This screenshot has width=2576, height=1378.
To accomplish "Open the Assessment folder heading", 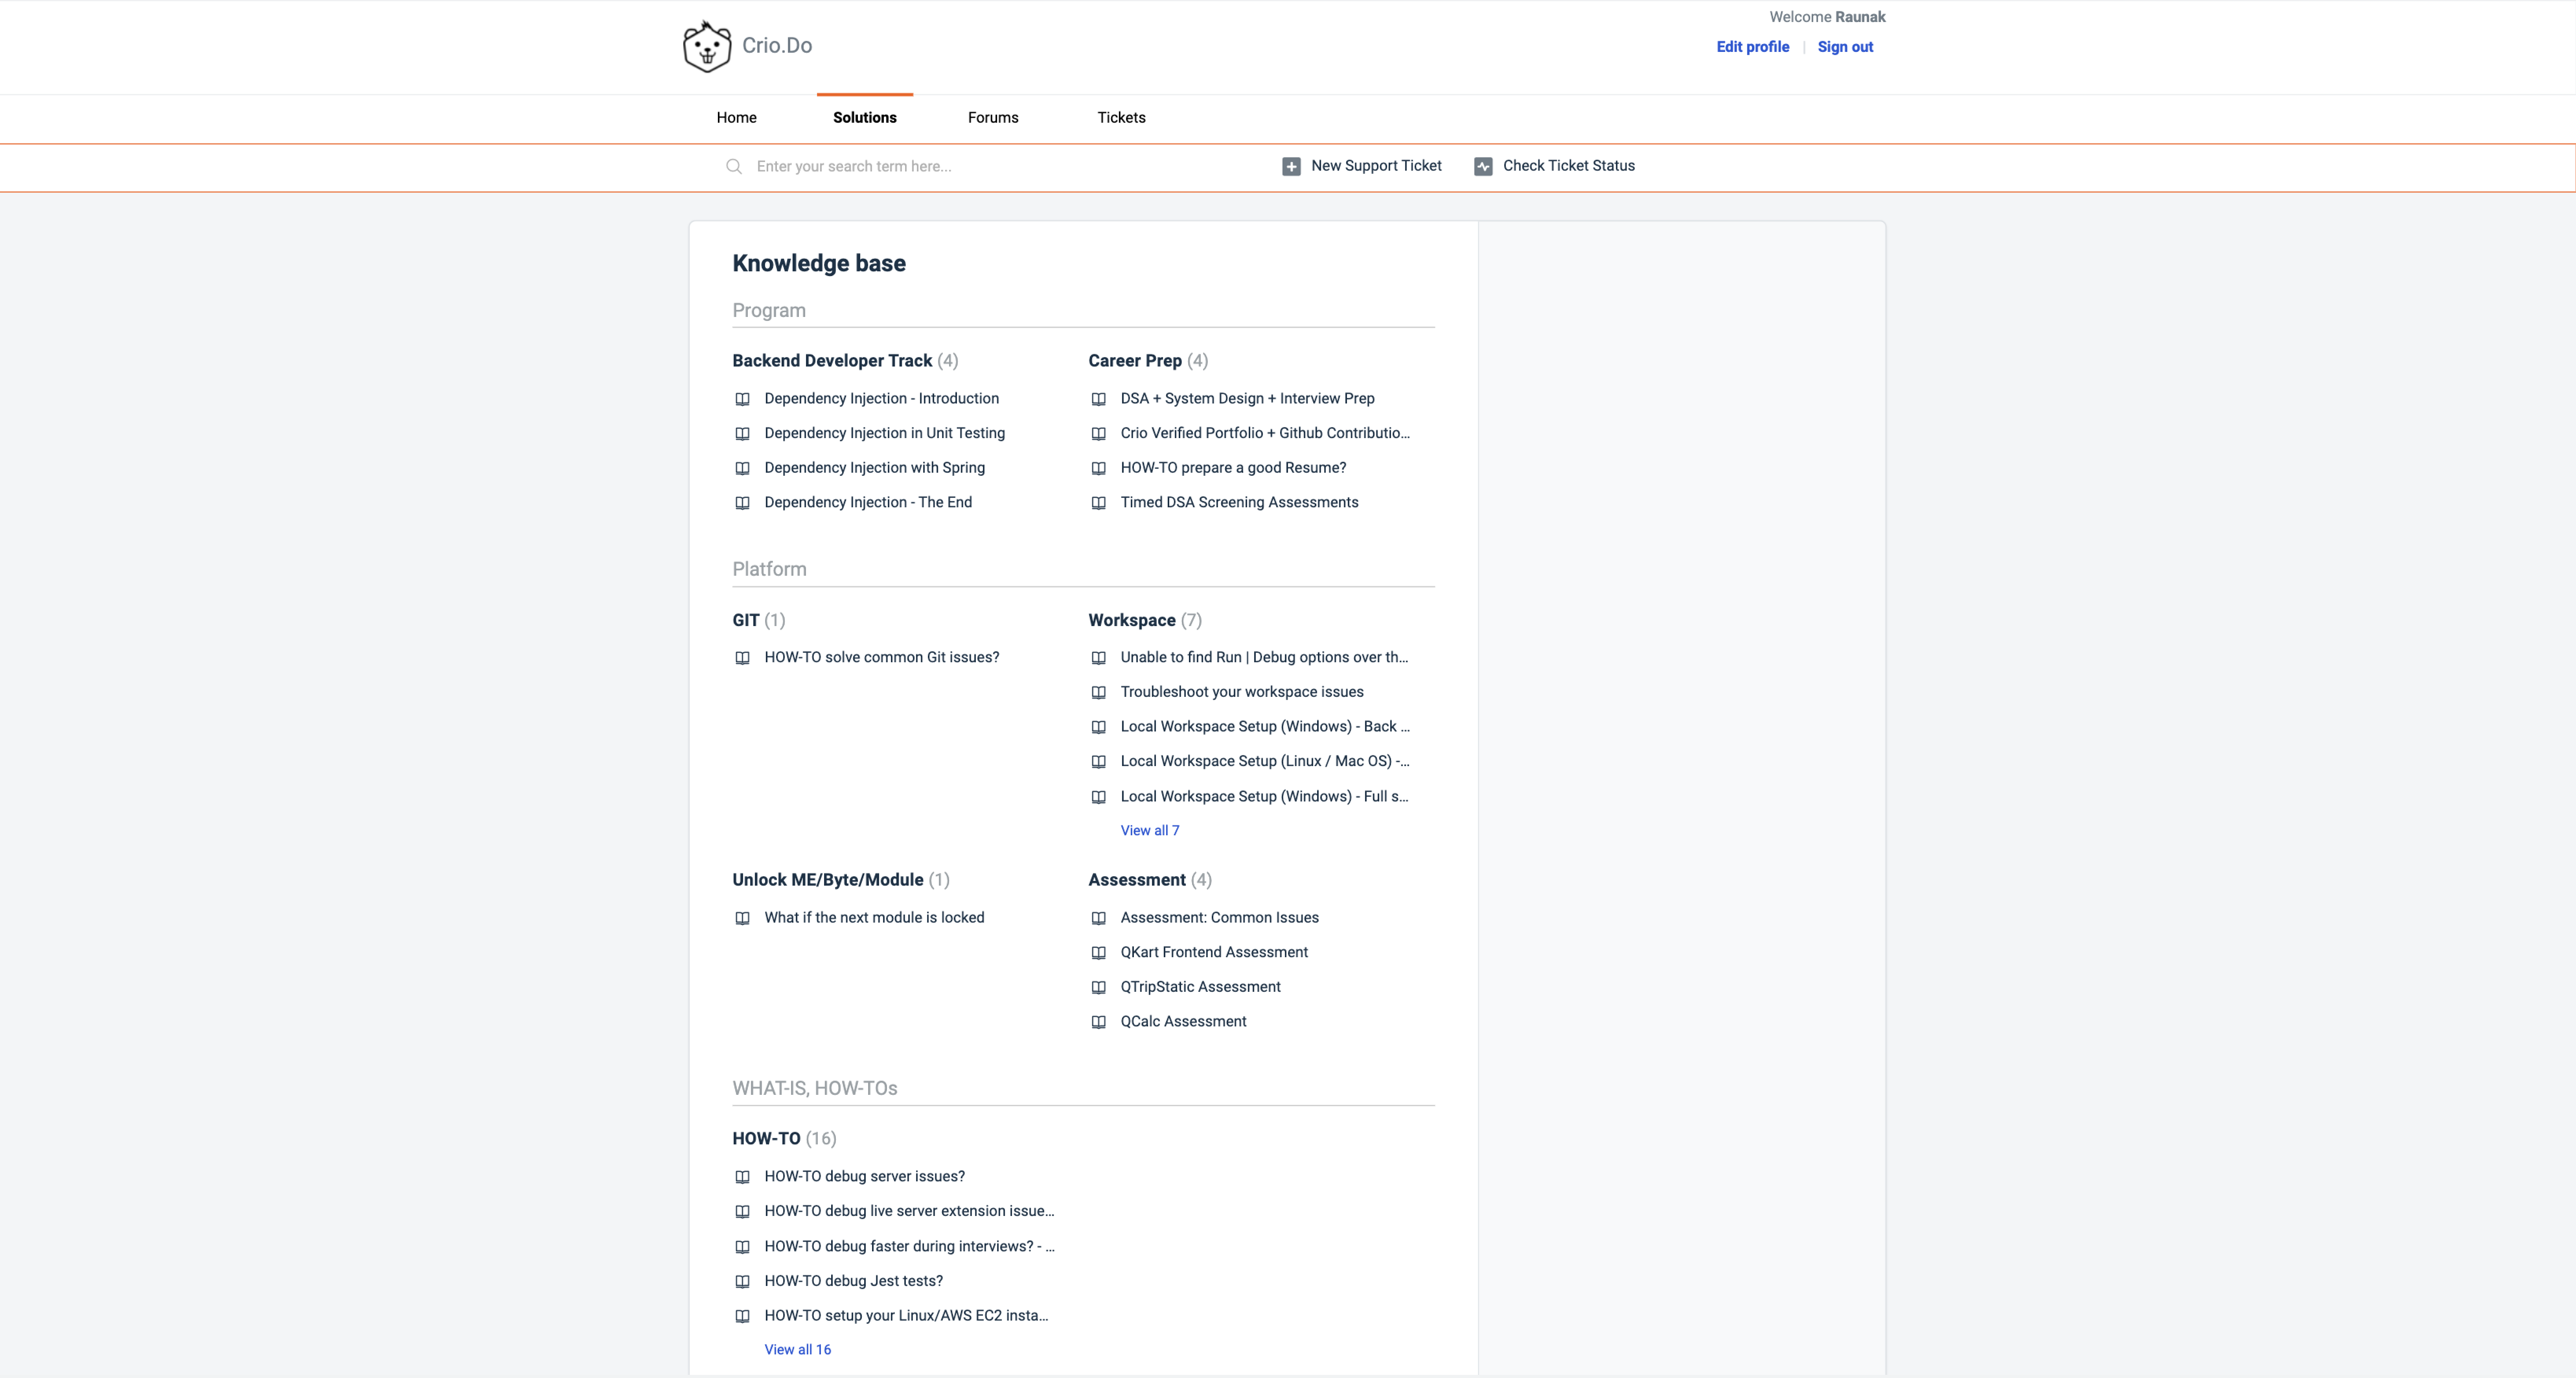I will click(1137, 880).
